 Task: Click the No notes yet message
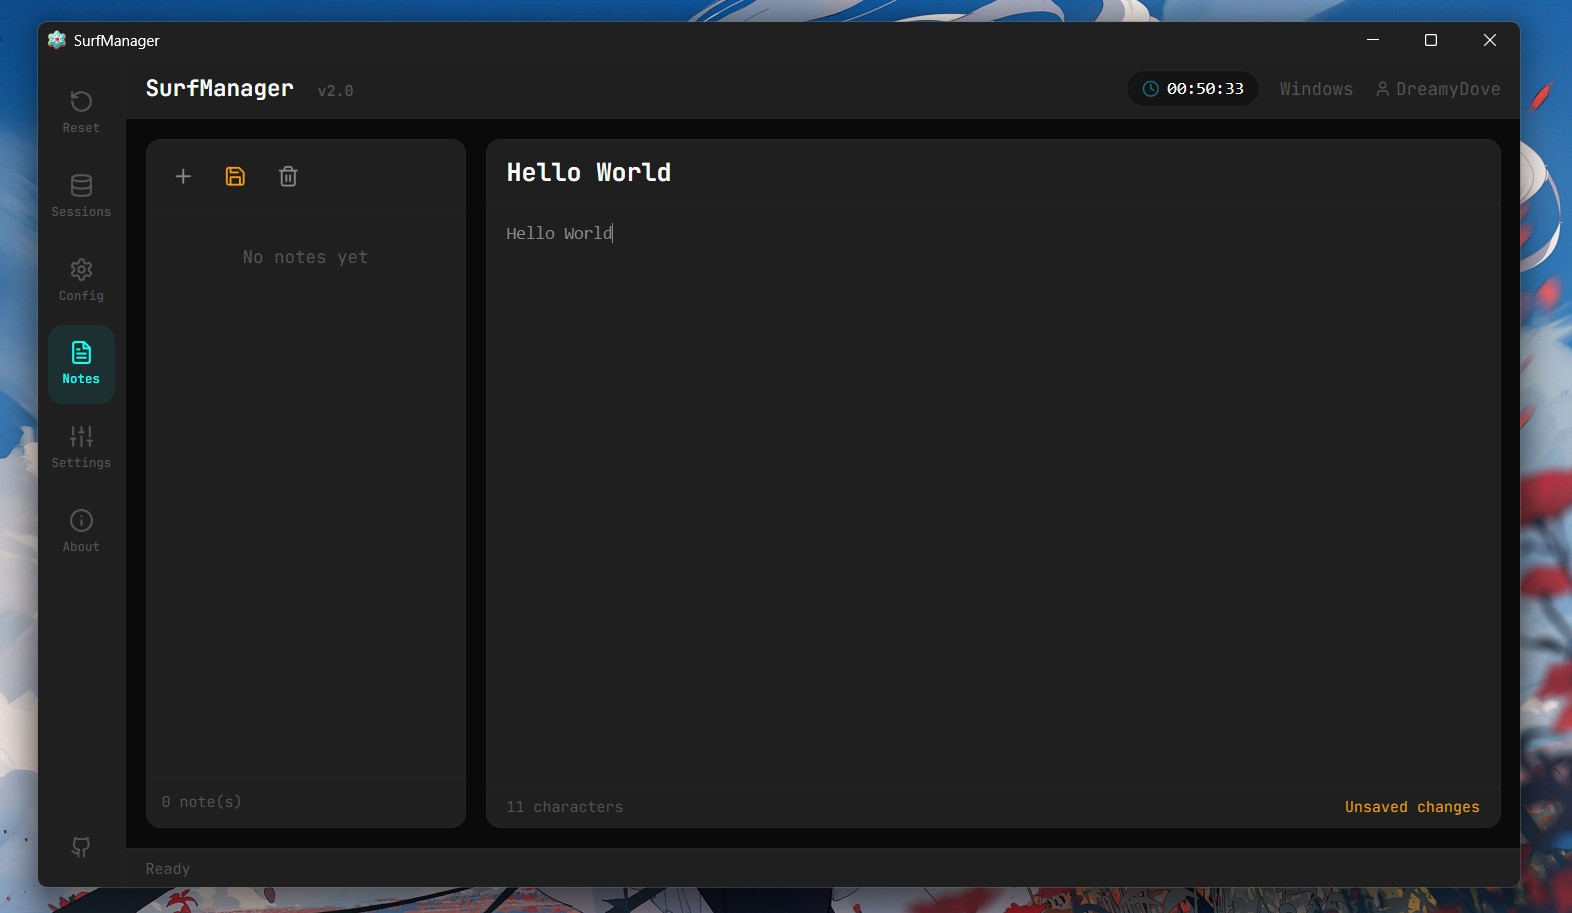(306, 257)
